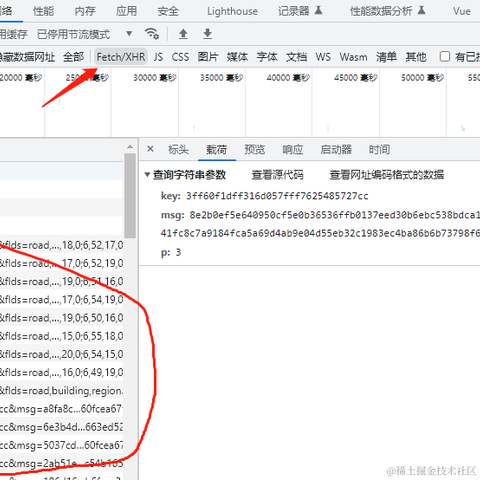This screenshot has height=480, width=480.
Task: Click the key parameter value 3ff60f1dff...
Action: pyautogui.click(x=277, y=196)
